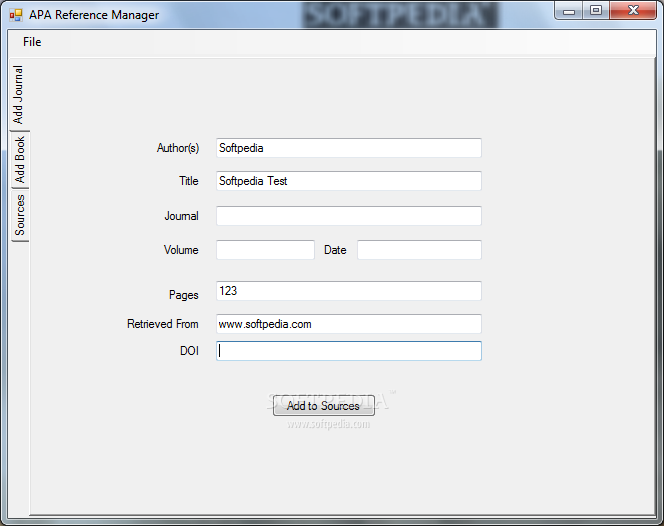Click the APA Reference Manager title icon
The image size is (664, 526).
click(x=16, y=15)
